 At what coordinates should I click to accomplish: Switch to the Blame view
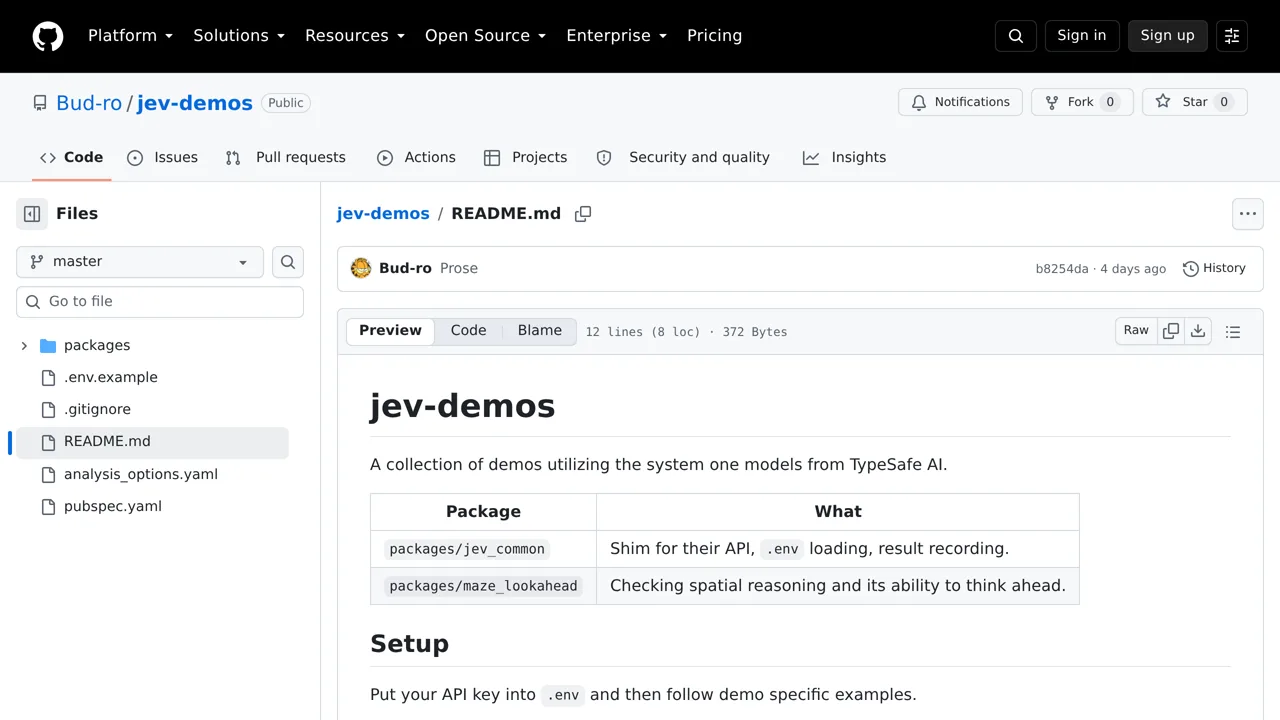coord(540,331)
